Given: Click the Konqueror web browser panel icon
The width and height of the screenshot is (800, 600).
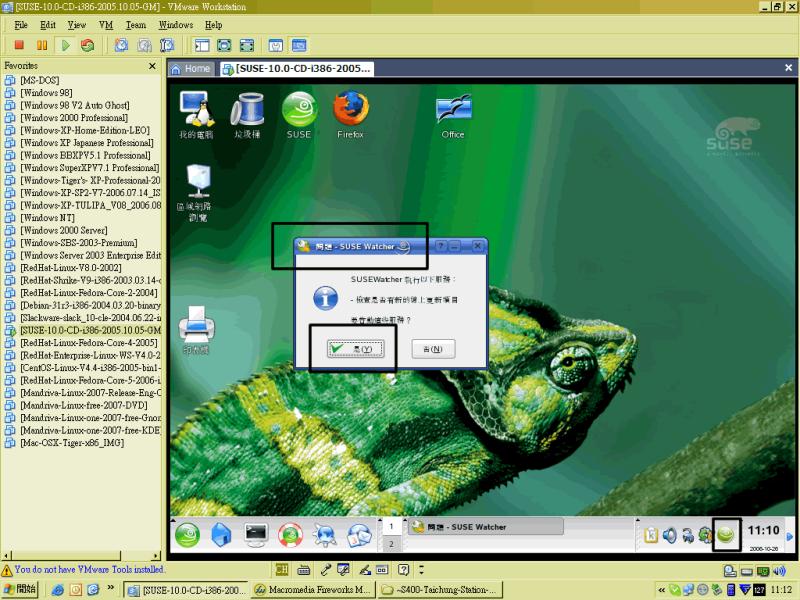Looking at the screenshot, I should [x=324, y=535].
